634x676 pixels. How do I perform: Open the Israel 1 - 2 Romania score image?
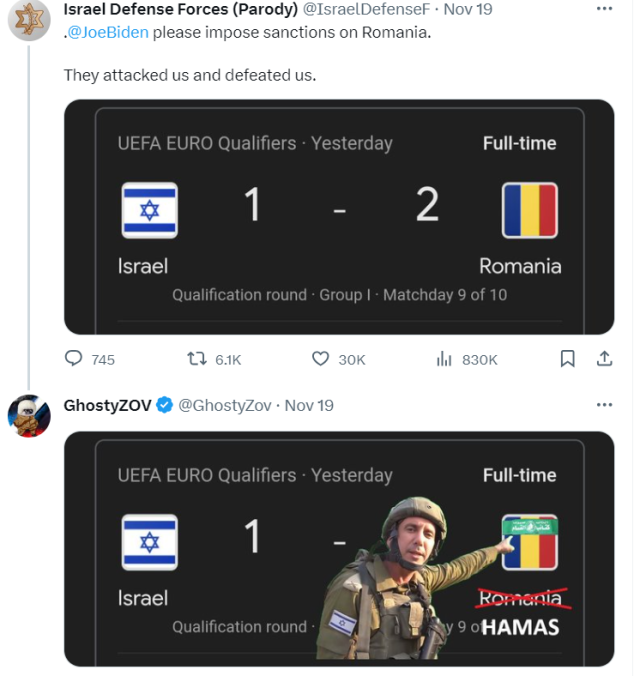(x=338, y=216)
